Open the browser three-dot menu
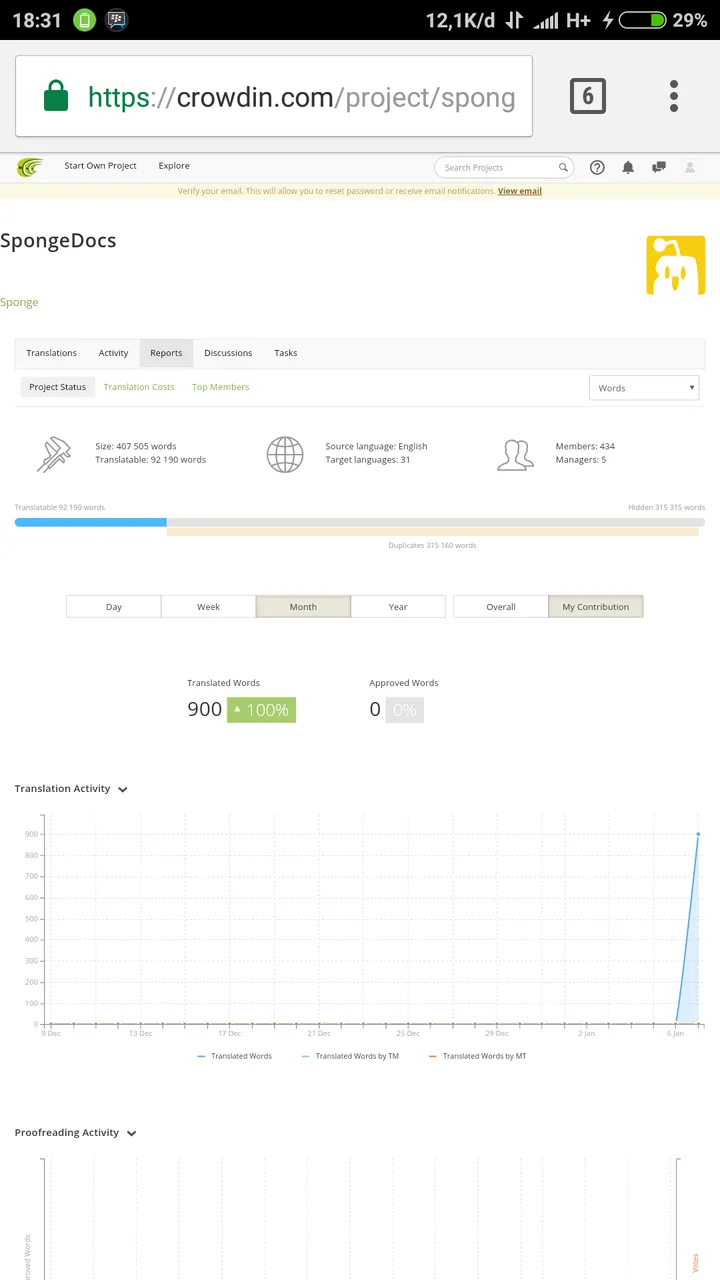Image resolution: width=720 pixels, height=1280 pixels. tap(674, 96)
